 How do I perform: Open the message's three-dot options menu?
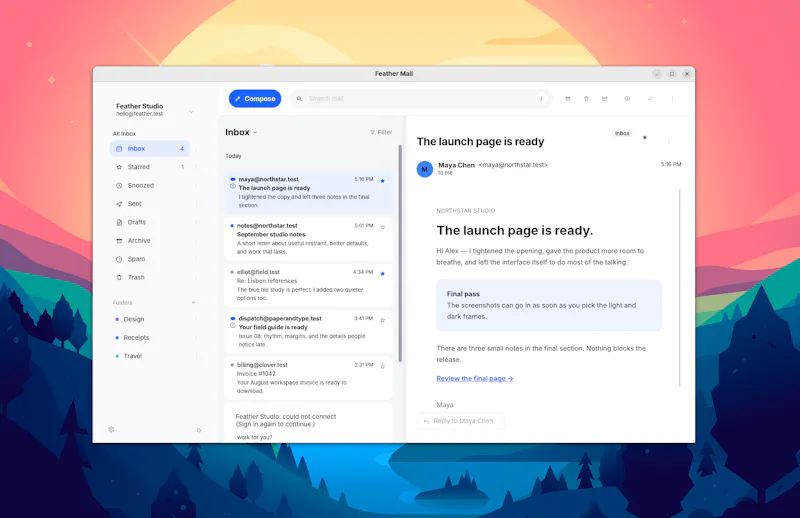pos(668,141)
